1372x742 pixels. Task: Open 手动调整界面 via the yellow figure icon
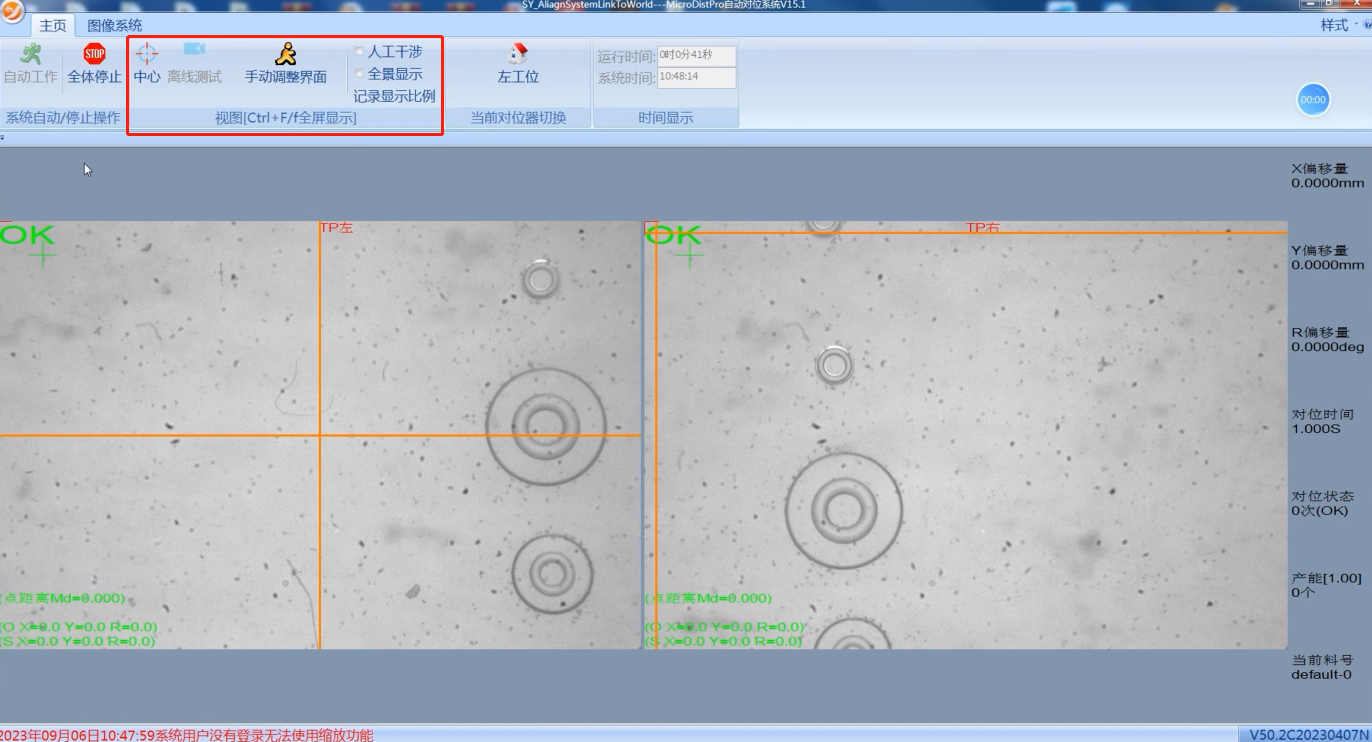286,54
